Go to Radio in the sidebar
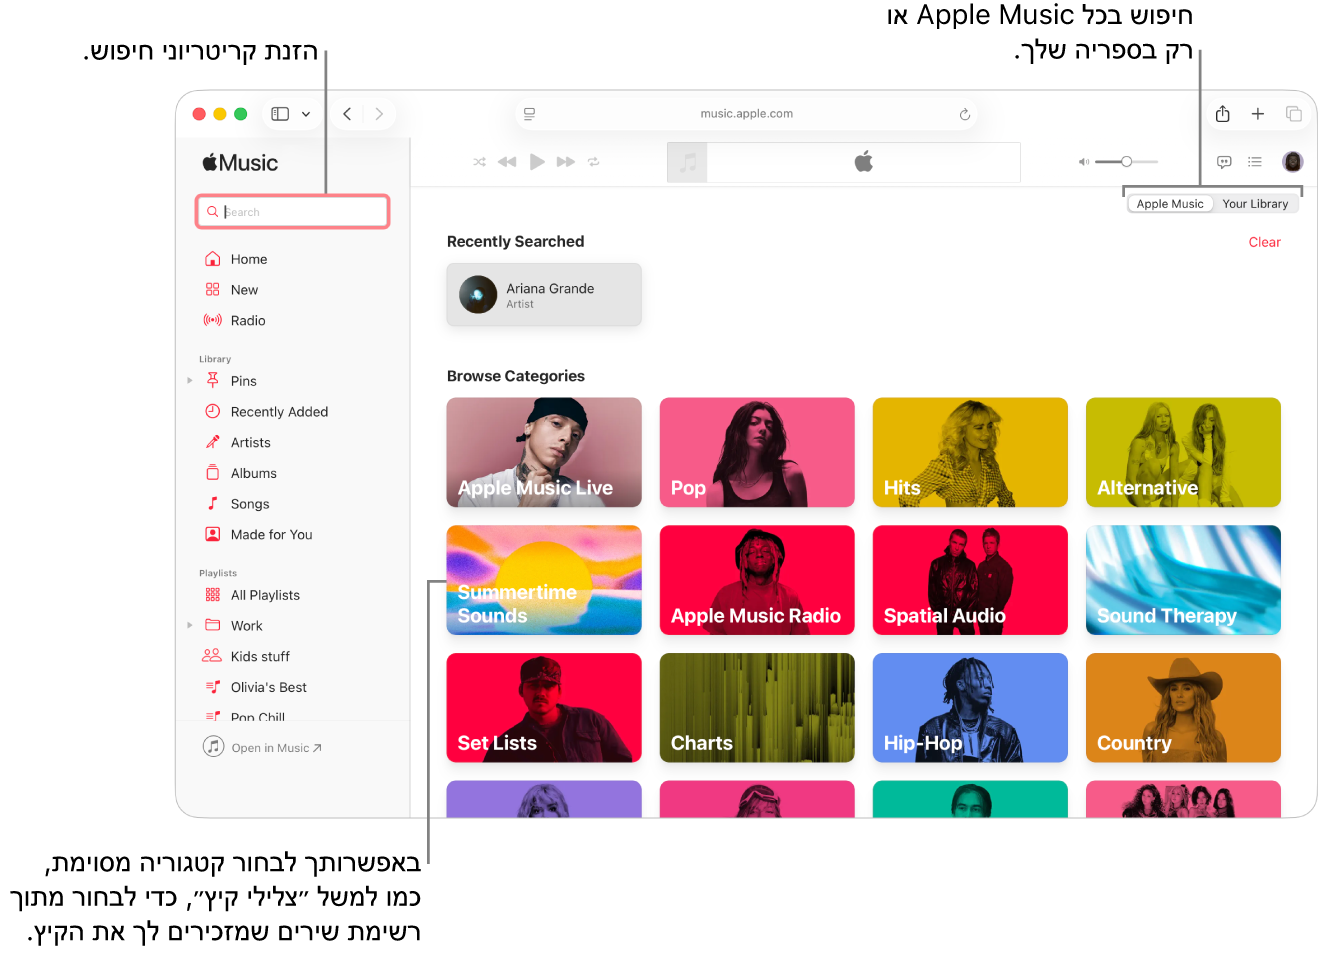This screenshot has height=958, width=1319. [x=247, y=321]
